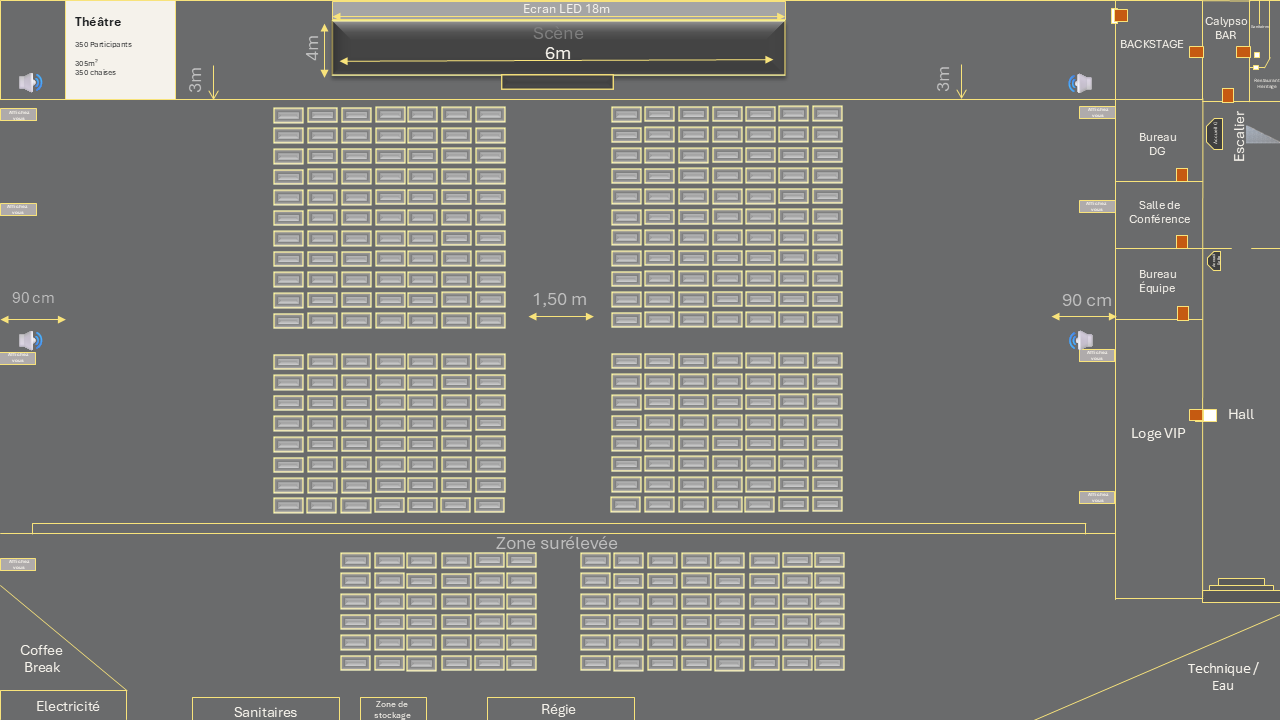Viewport: 1280px width, 720px height.
Task: Select the Bureau Équipe room label
Action: pos(1158,281)
